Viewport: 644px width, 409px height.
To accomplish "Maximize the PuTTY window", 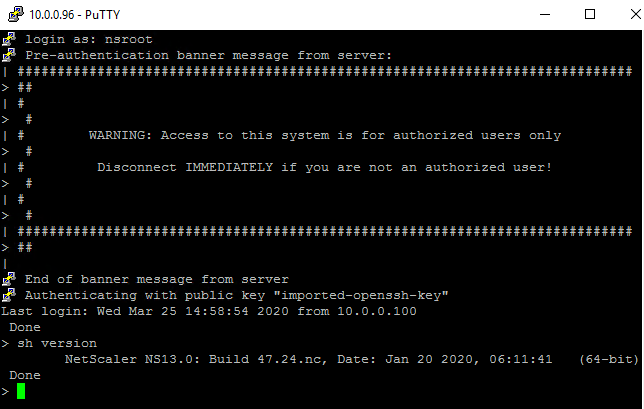I will 574,15.
